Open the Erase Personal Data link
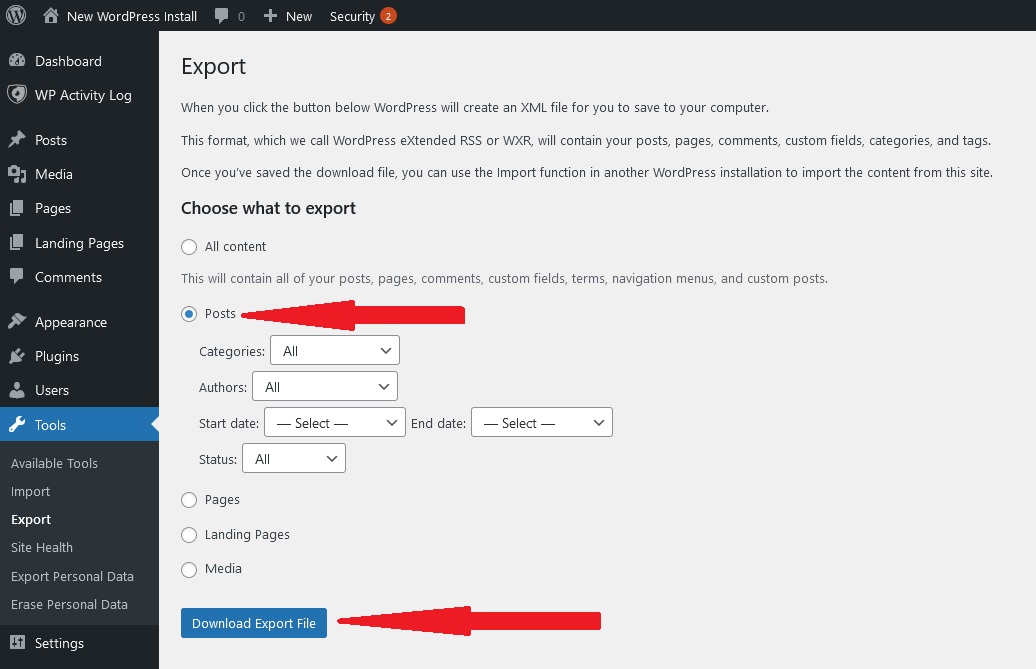 click(x=69, y=604)
